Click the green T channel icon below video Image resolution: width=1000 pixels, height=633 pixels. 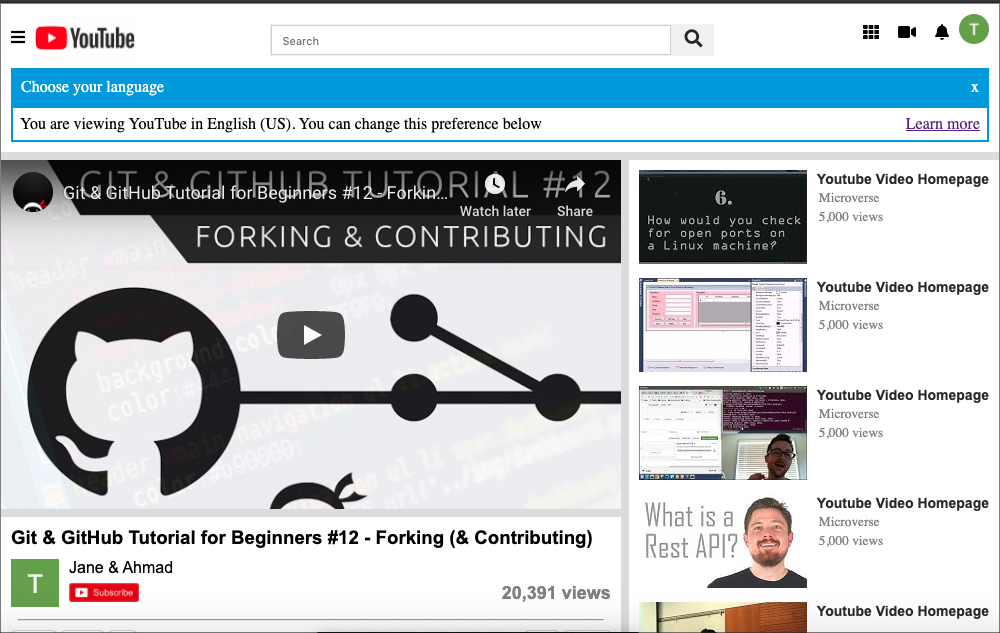coord(35,583)
